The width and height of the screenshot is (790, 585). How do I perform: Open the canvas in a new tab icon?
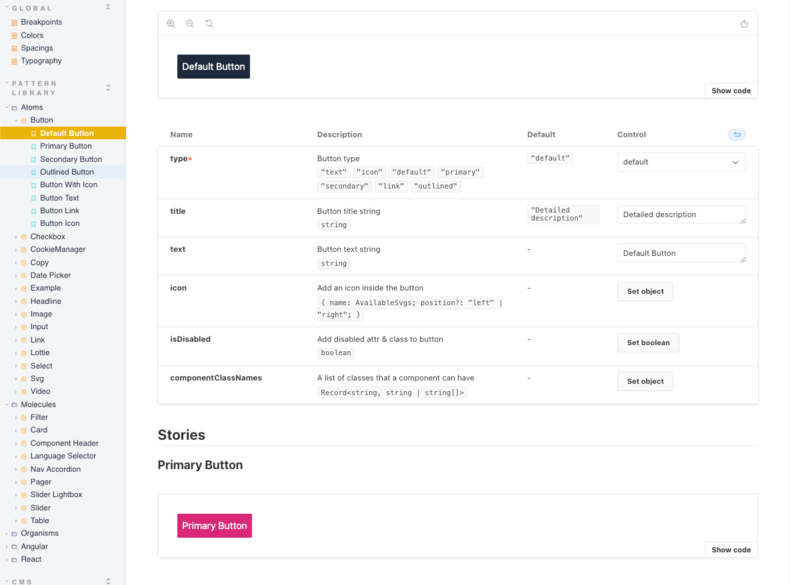744,24
